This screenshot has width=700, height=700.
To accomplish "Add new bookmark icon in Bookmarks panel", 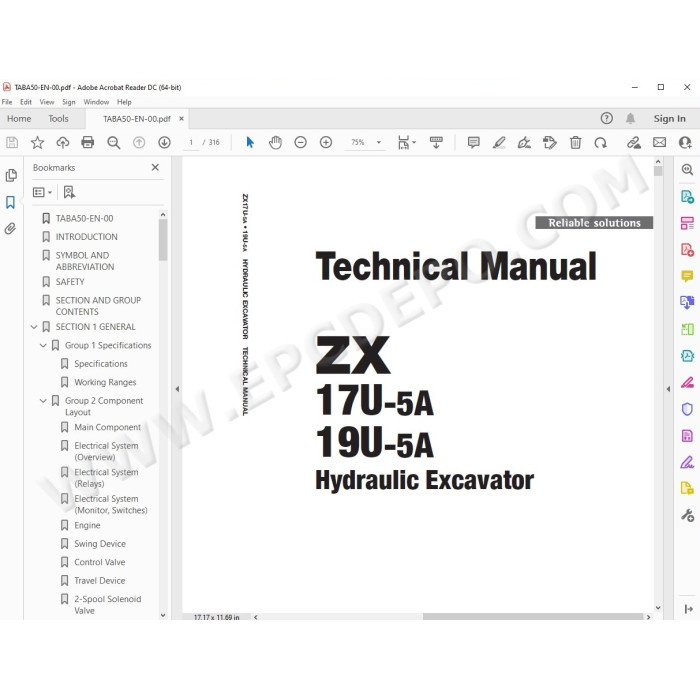I will coord(69,192).
